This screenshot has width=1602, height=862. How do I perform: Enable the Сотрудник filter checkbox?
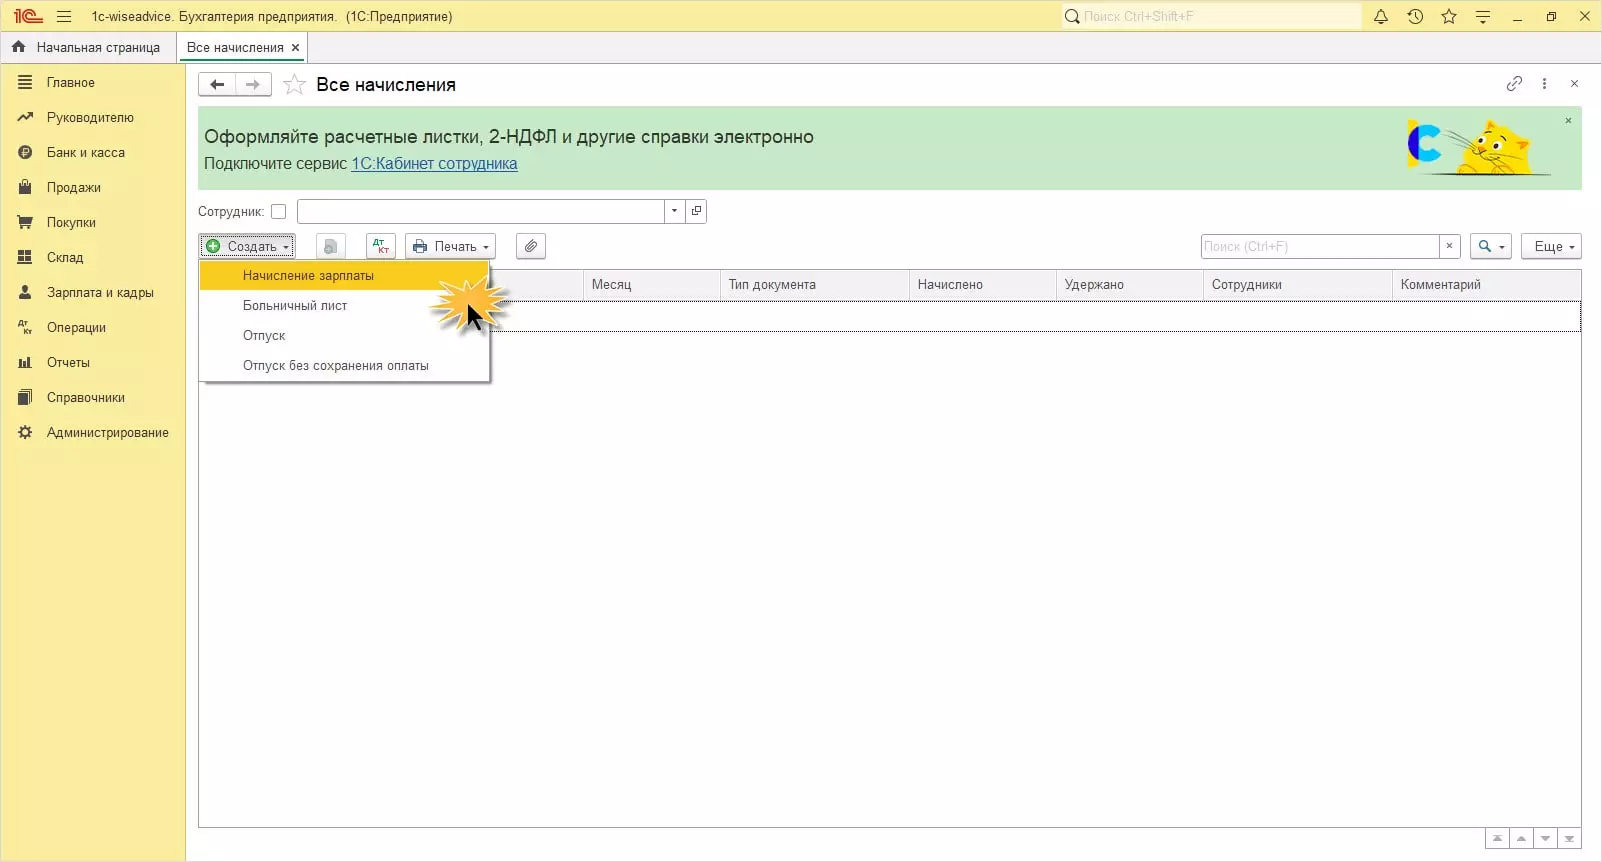279,211
